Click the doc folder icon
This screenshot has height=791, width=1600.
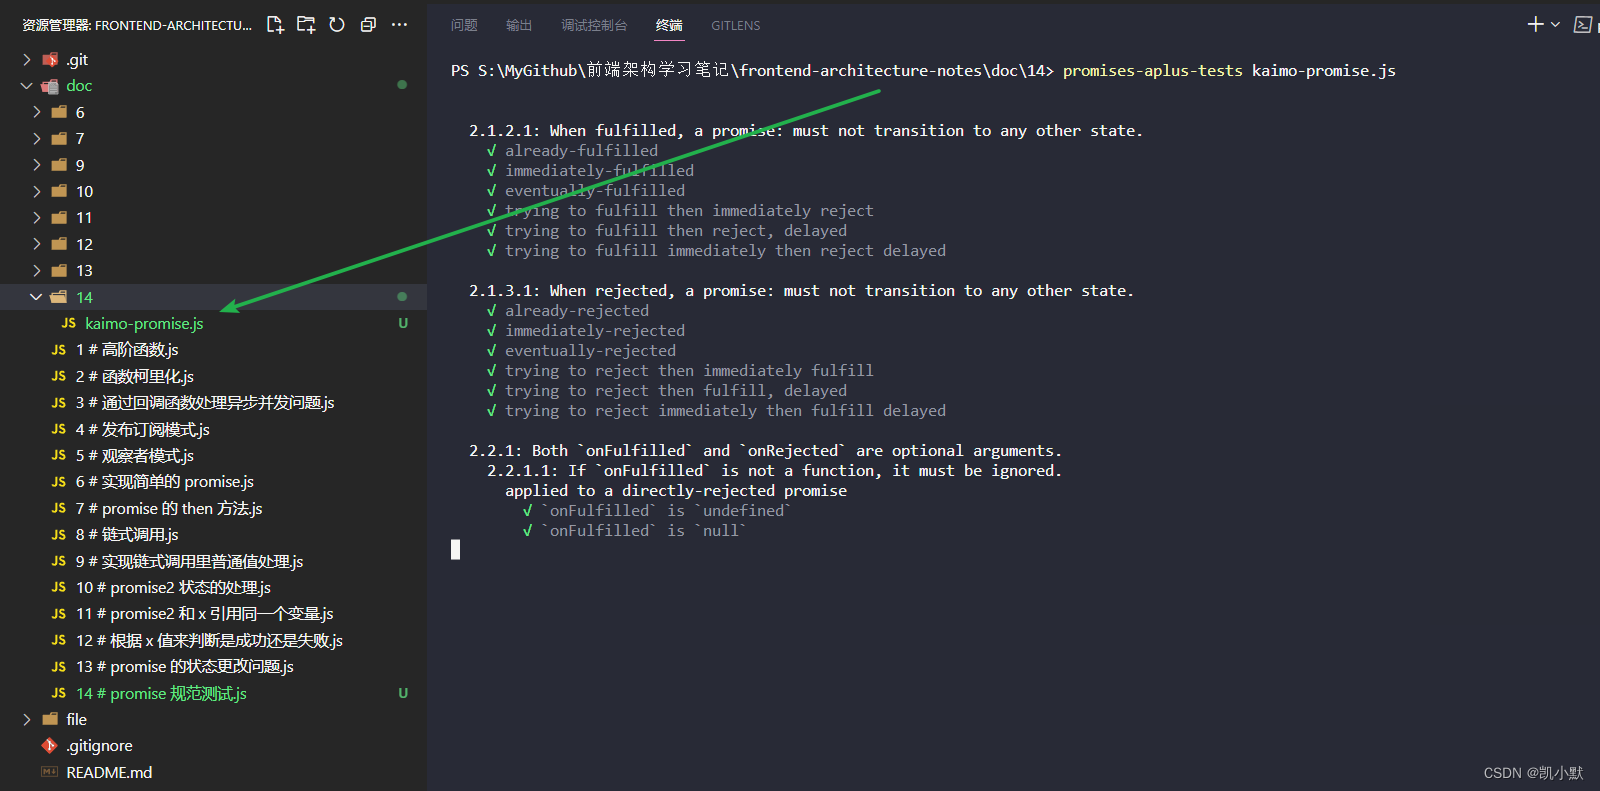pos(50,86)
